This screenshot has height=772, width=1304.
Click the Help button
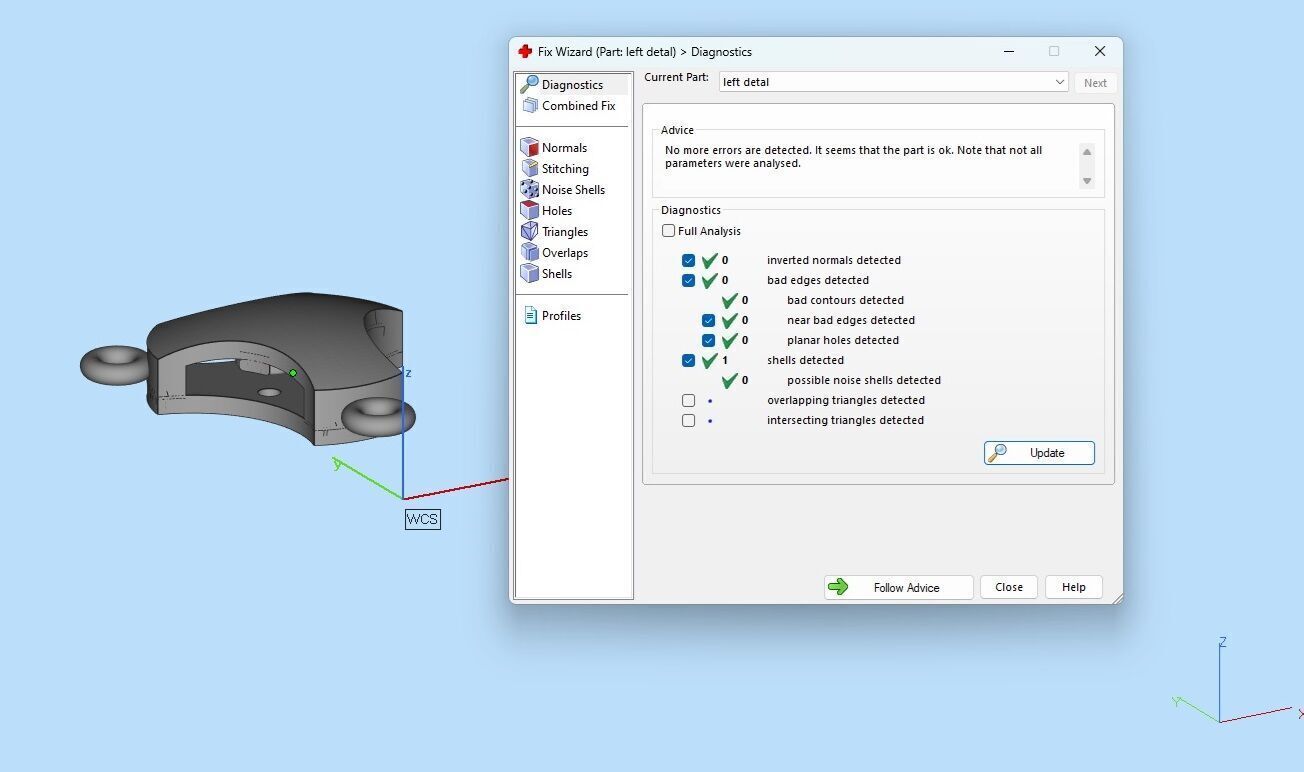click(1074, 587)
